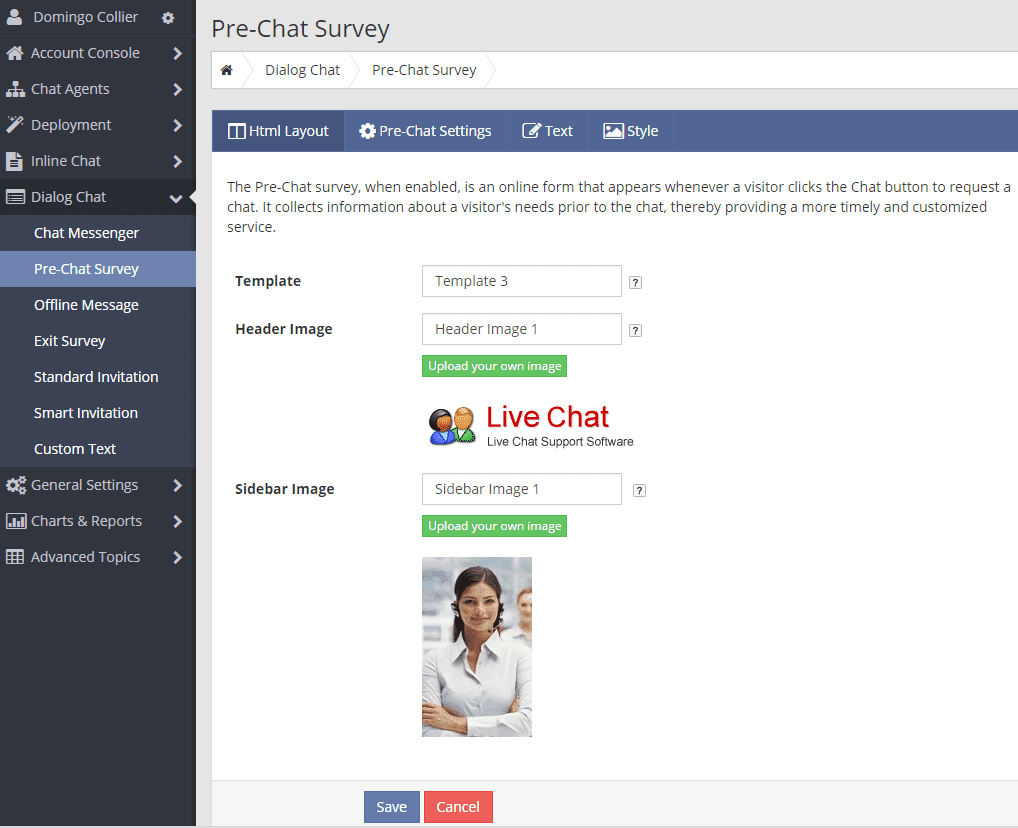The width and height of the screenshot is (1018, 828).
Task: Click the General Settings gears icon
Action: (x=16, y=484)
